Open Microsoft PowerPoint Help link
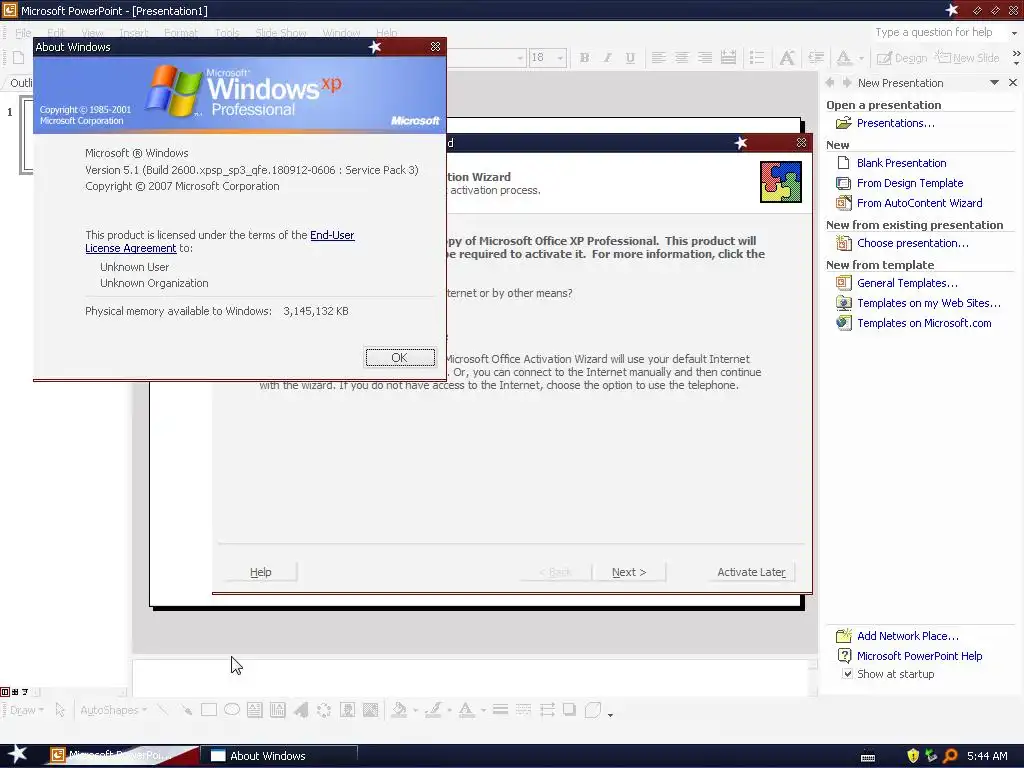Image resolution: width=1024 pixels, height=768 pixels. coord(920,656)
